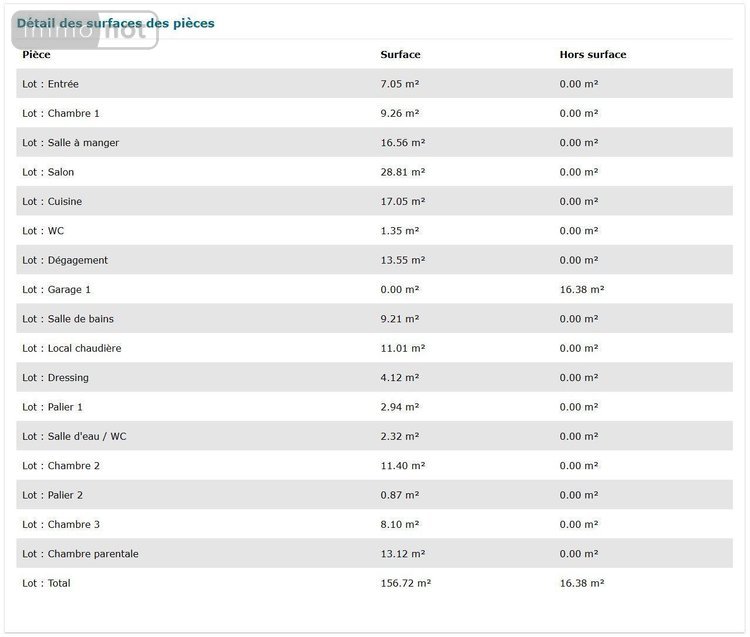Click the total surface value 156.72 m²
Screen dimensions: 750x637
pyautogui.click(x=406, y=583)
